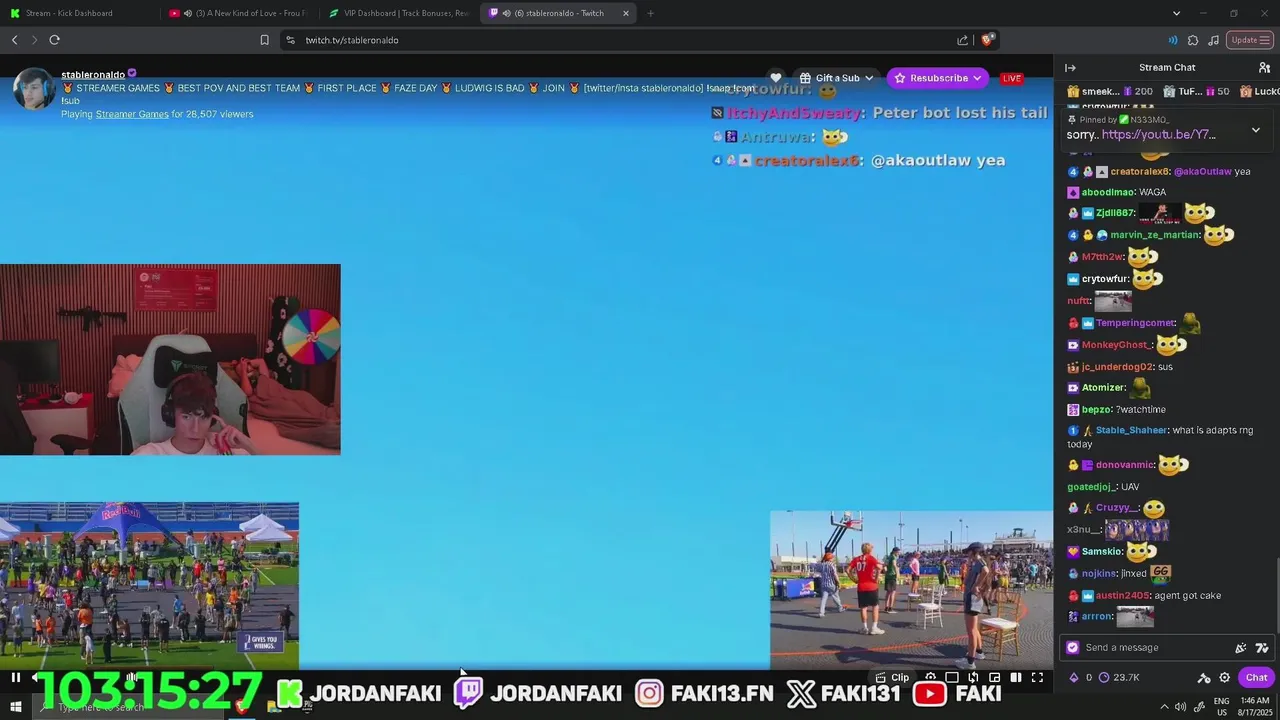Switch to the VIP Dashboard tab
Viewport: 1280px width, 720px height.
[x=398, y=13]
